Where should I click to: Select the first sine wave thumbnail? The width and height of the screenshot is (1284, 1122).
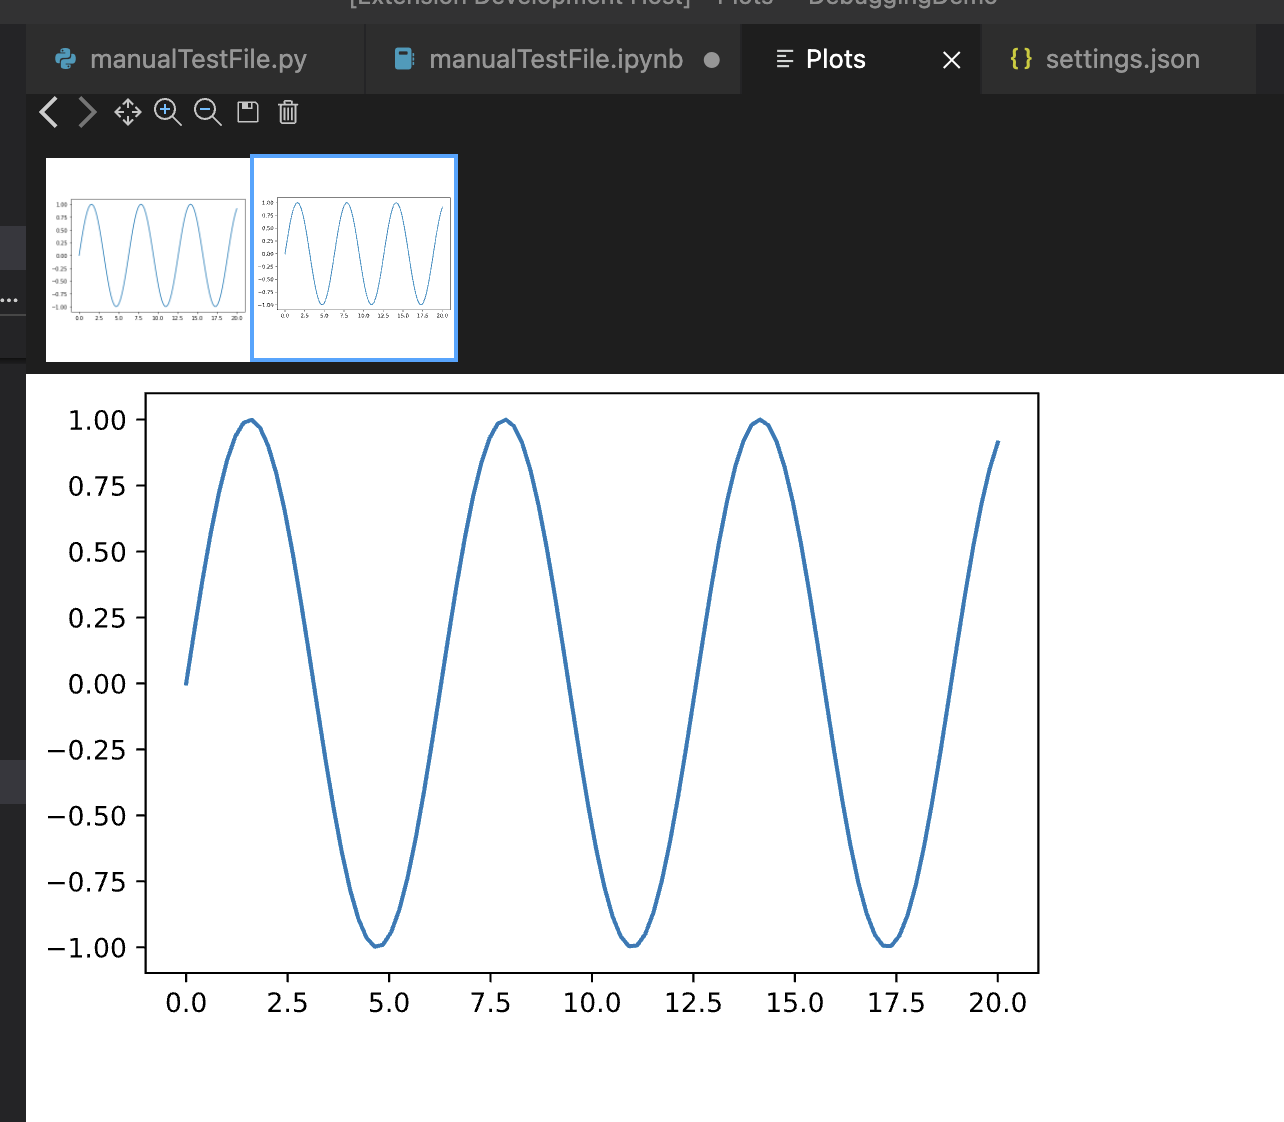[x=146, y=257]
